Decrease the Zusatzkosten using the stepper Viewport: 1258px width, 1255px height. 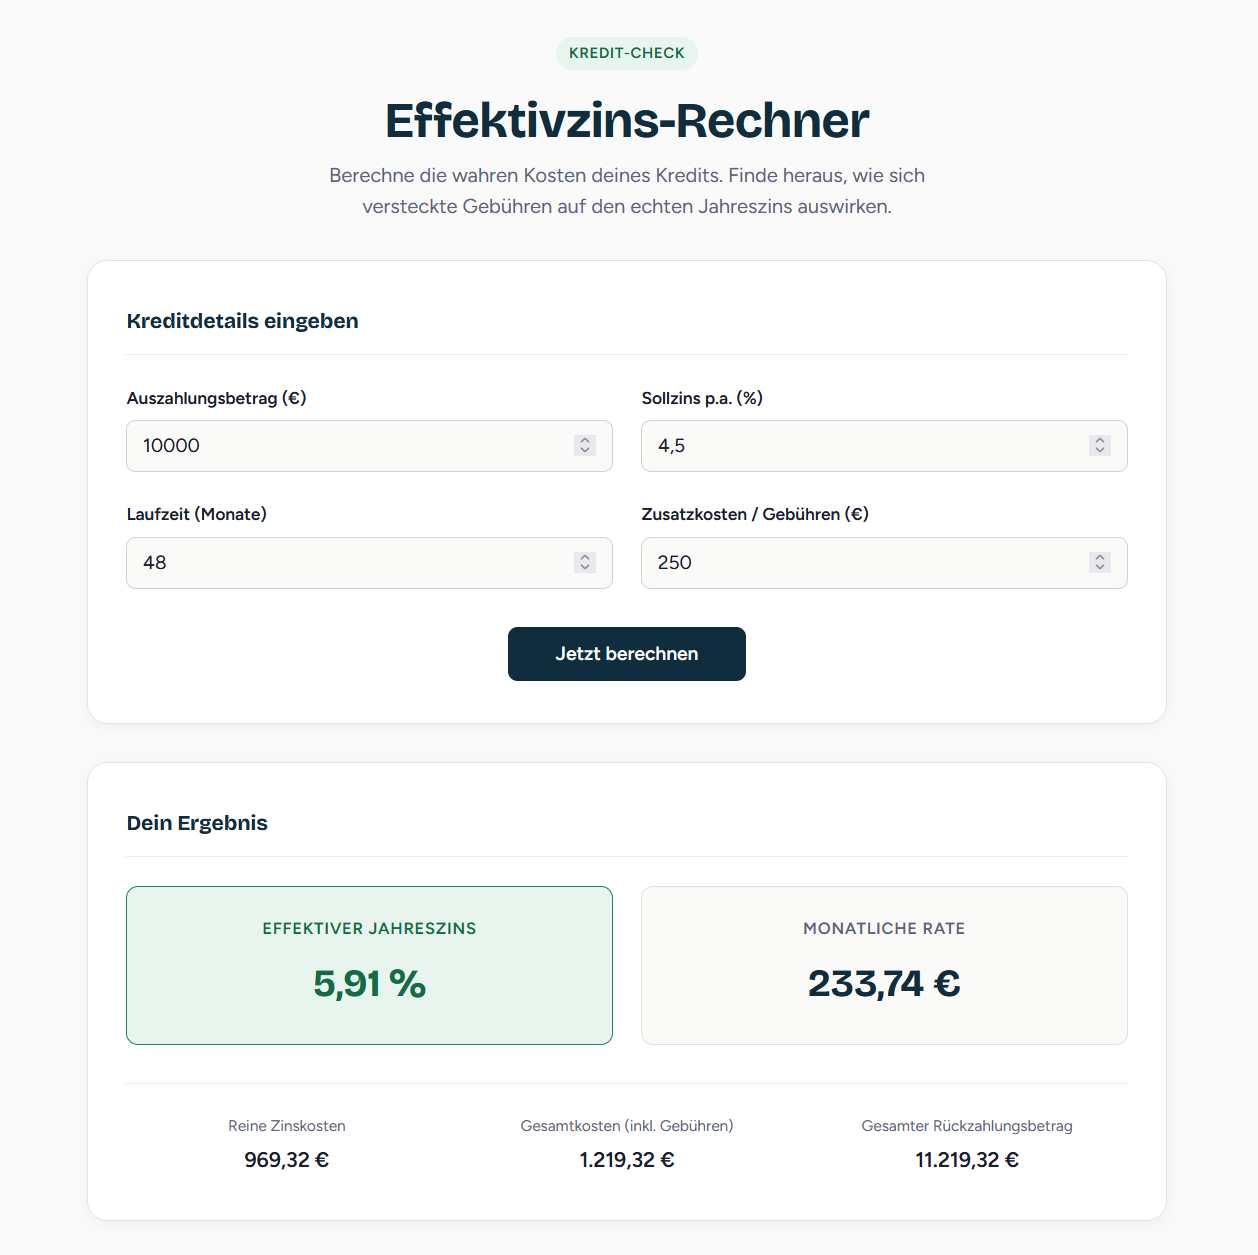[1100, 569]
